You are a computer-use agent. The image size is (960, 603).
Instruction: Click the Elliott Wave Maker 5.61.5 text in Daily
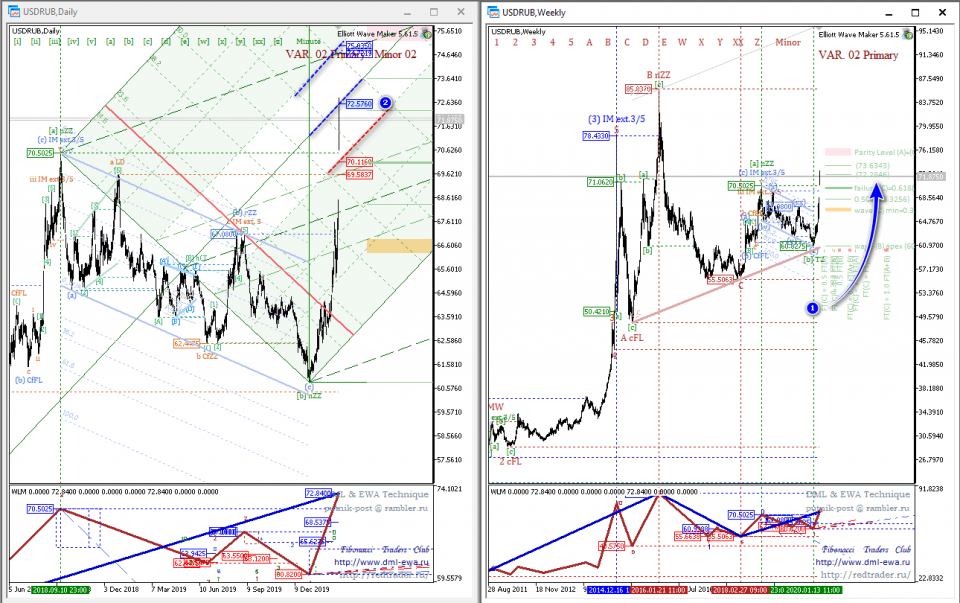coord(378,34)
